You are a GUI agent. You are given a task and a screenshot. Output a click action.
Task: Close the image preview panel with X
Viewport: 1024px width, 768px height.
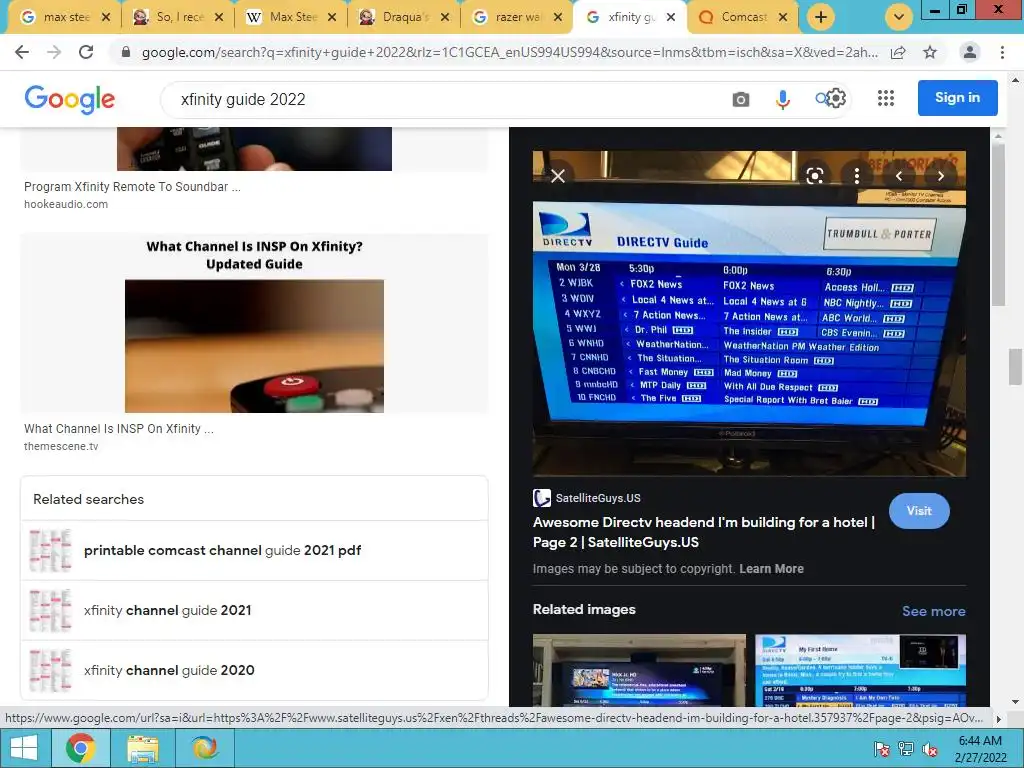[x=558, y=176]
